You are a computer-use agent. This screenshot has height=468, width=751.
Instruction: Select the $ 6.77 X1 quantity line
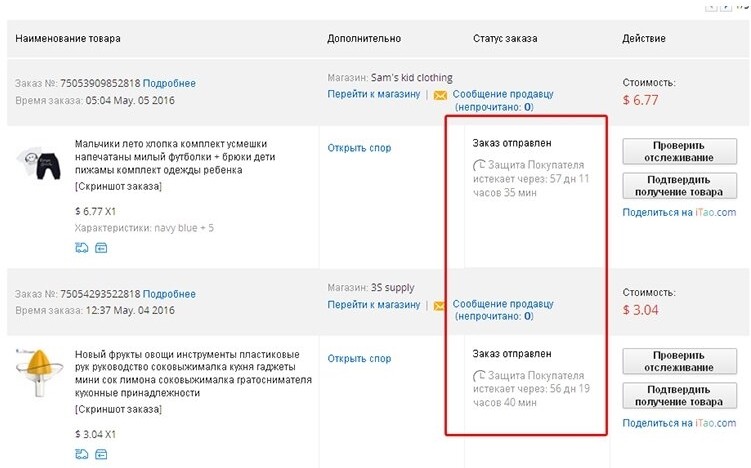tap(95, 211)
